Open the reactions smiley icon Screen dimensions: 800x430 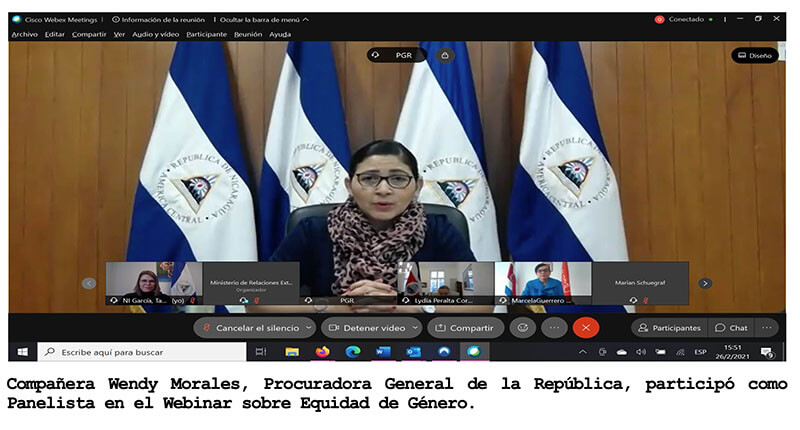click(523, 328)
